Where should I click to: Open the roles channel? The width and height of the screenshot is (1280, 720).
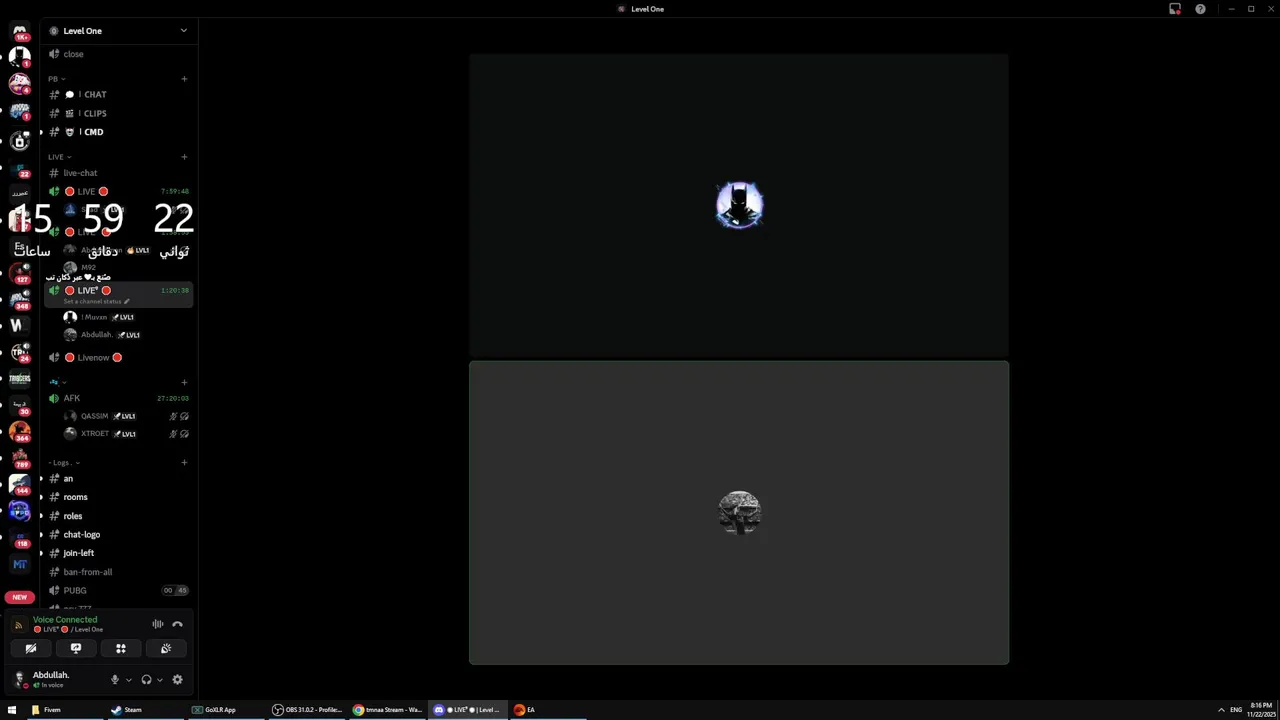118,516
